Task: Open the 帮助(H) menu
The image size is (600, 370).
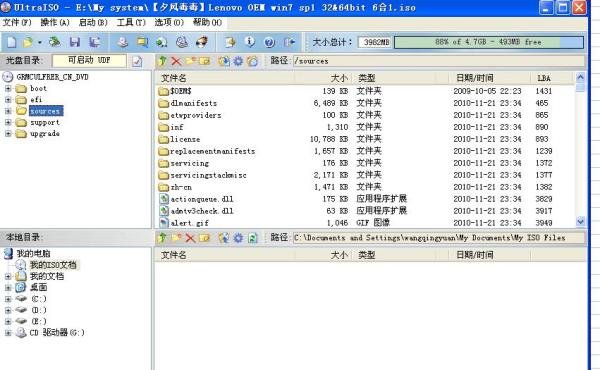Action: pos(207,22)
